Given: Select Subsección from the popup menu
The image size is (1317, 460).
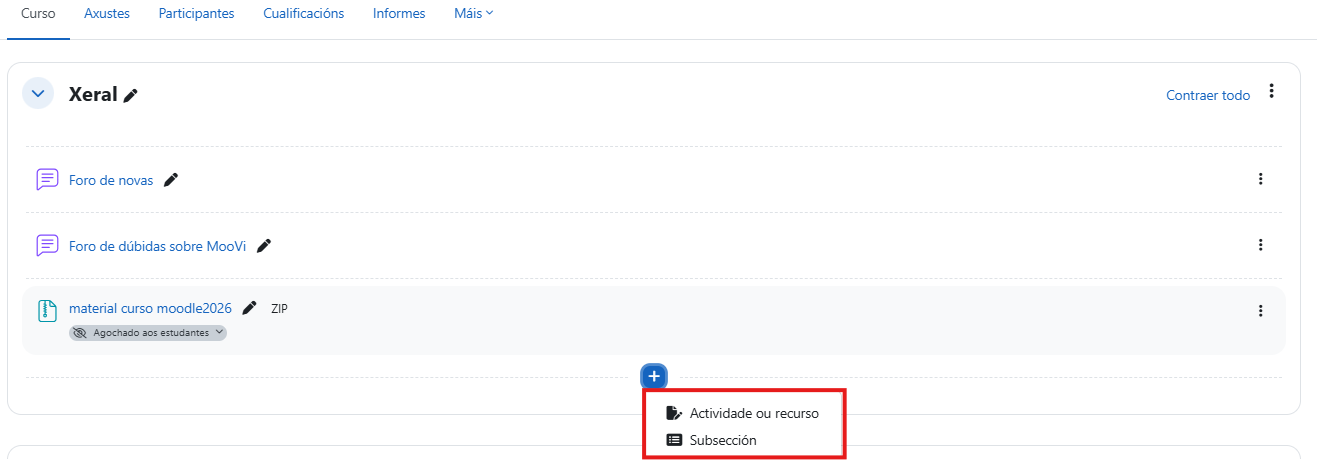Looking at the screenshot, I should 722,440.
